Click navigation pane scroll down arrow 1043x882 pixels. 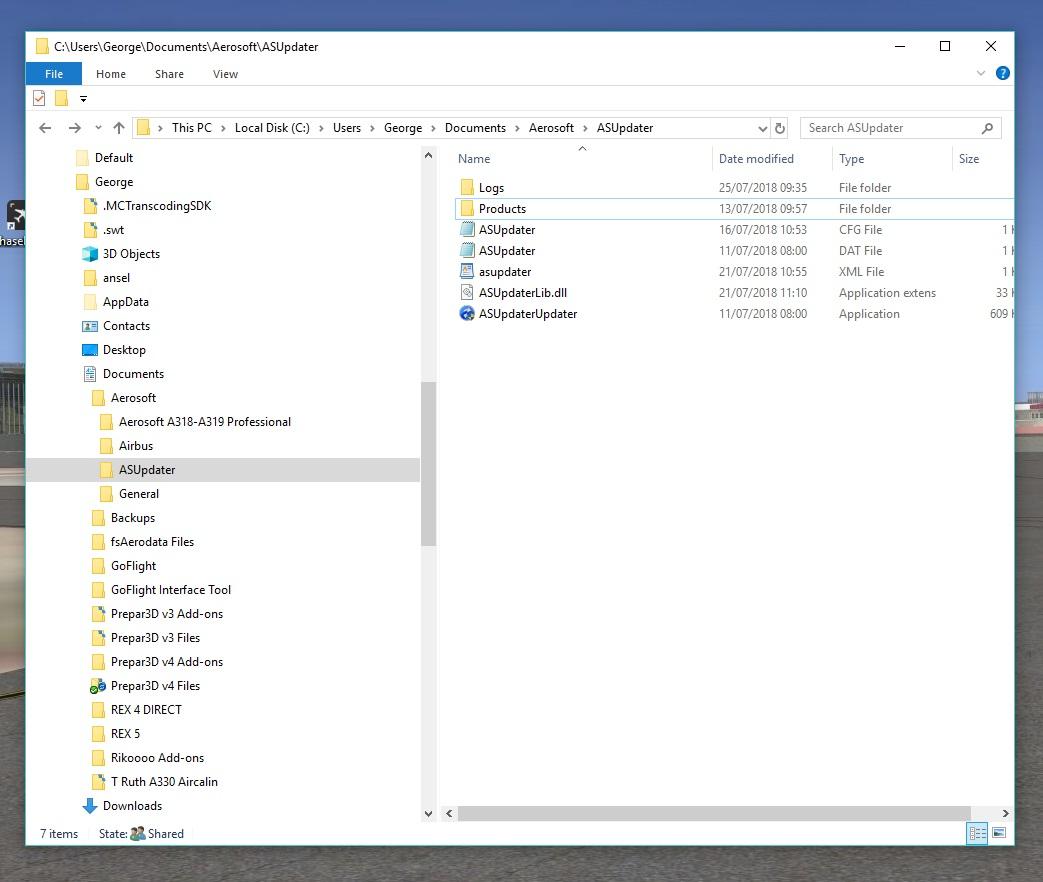pos(428,813)
